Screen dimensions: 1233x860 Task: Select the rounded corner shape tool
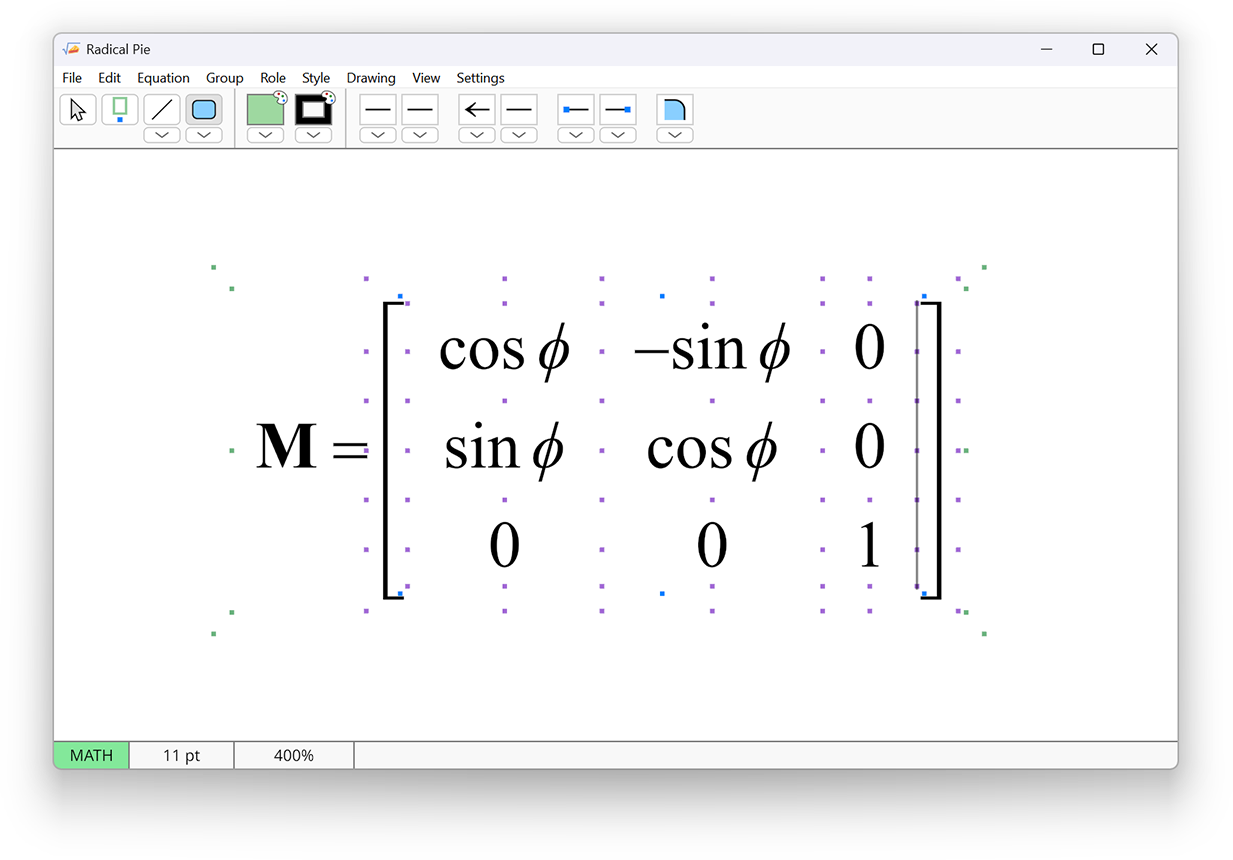pyautogui.click(x=674, y=109)
